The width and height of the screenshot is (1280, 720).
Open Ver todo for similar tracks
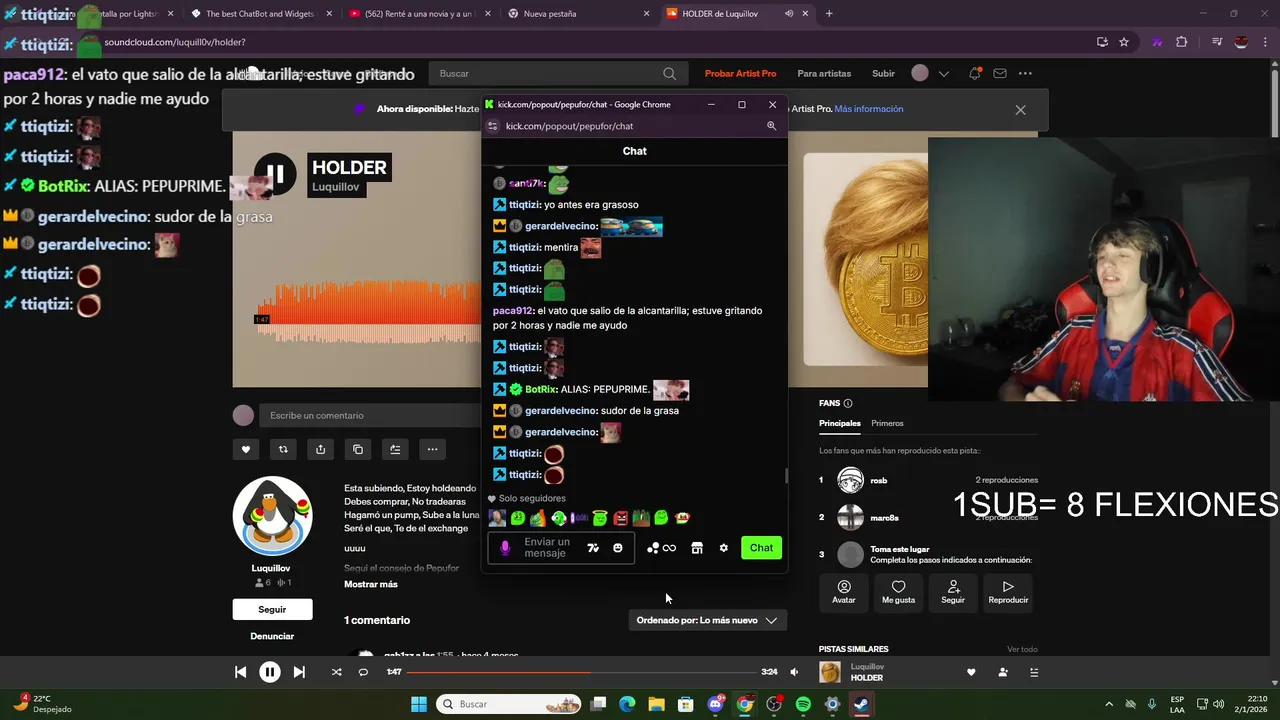pyautogui.click(x=1022, y=649)
